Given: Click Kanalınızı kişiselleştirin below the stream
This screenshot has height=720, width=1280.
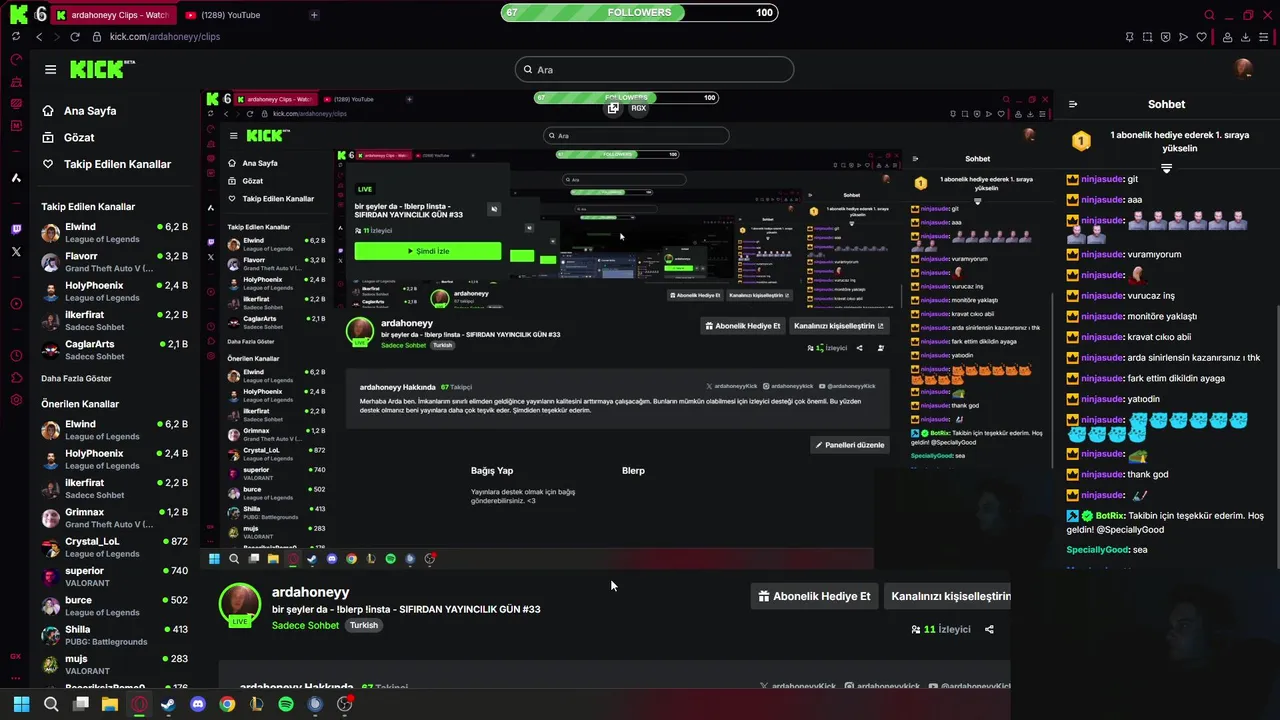Looking at the screenshot, I should 948,596.
